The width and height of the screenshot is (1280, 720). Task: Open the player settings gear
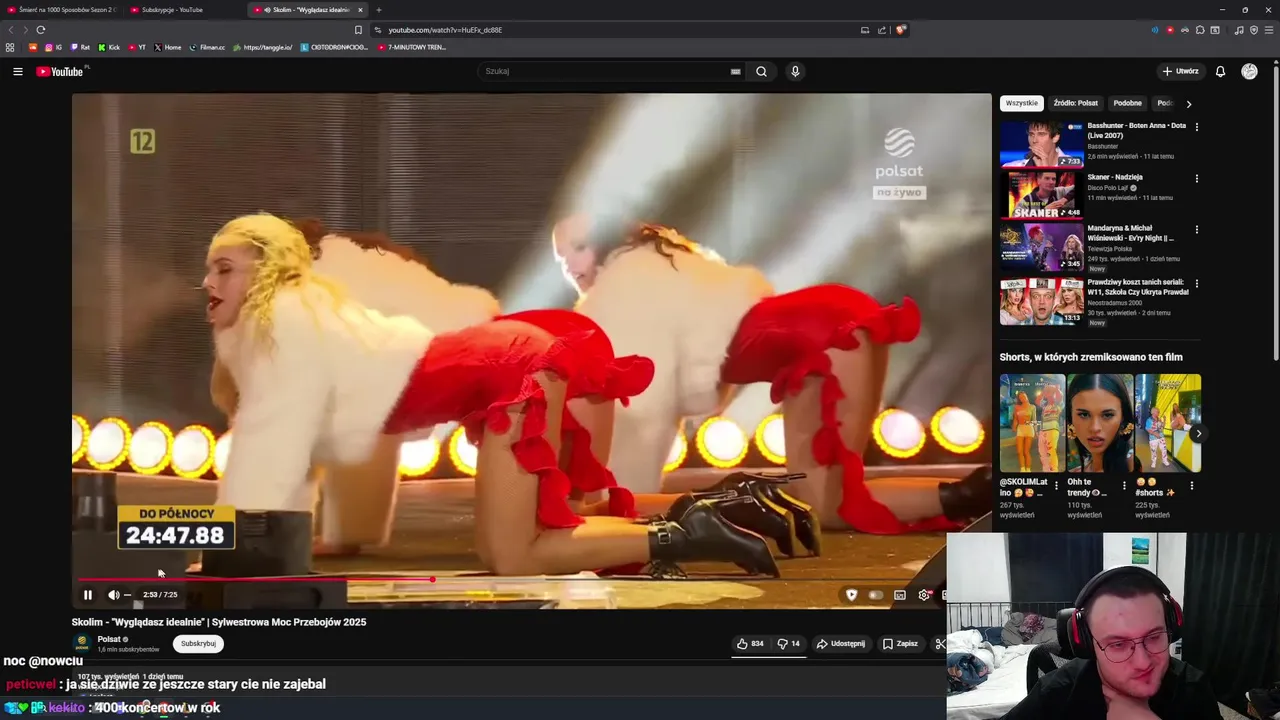click(924, 595)
